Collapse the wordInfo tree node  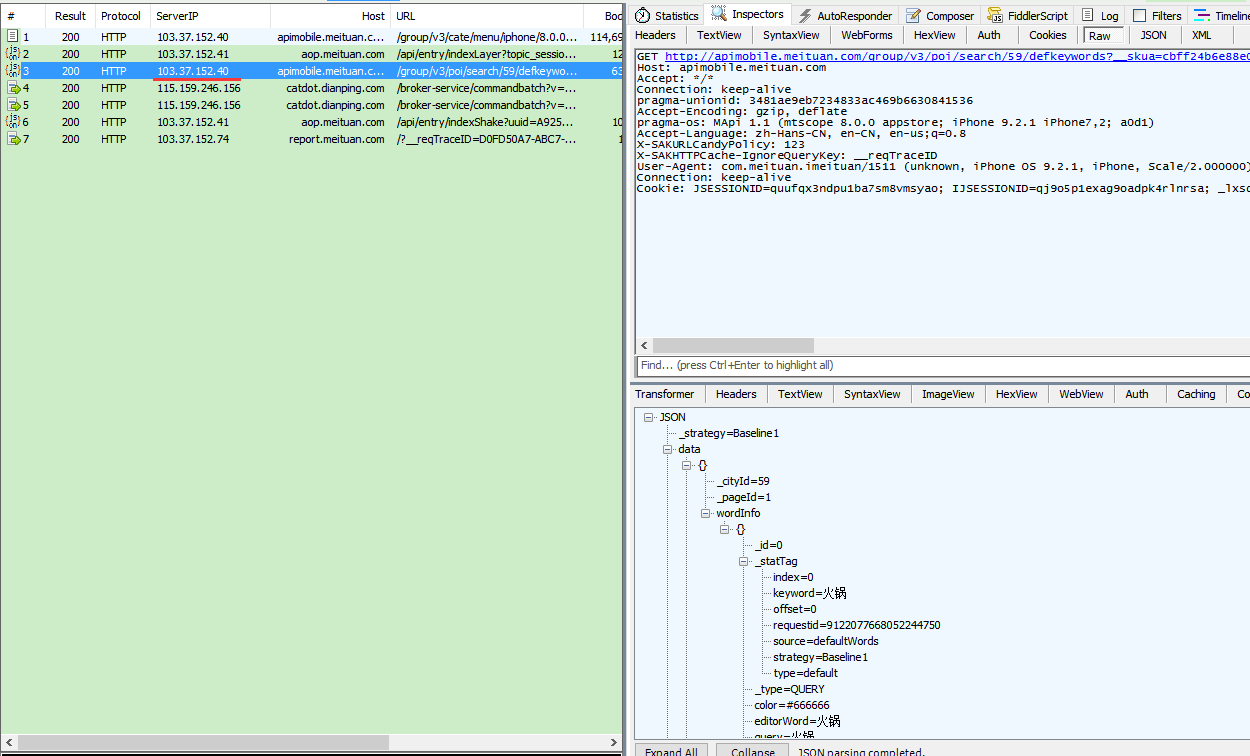[x=706, y=513]
